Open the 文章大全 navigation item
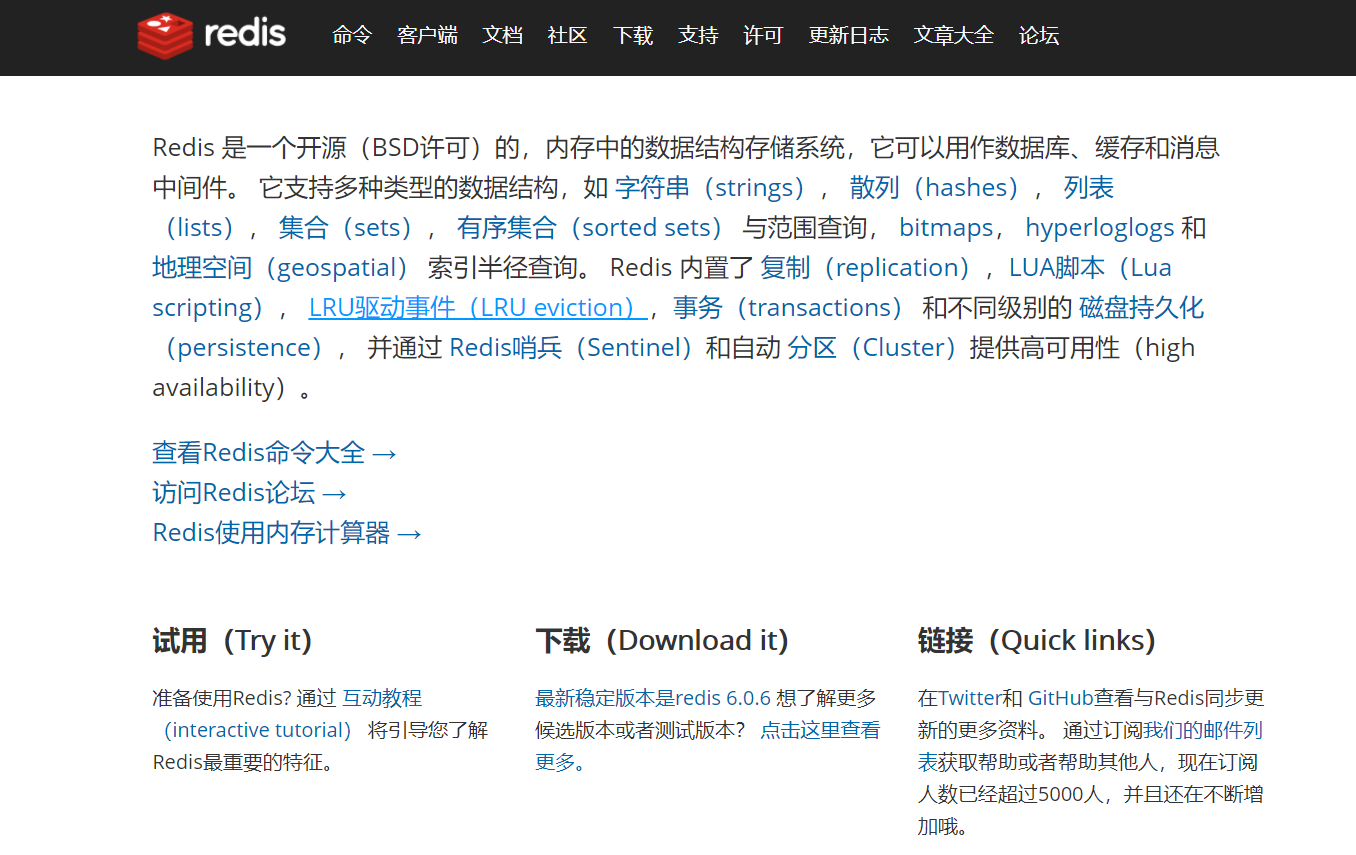The image size is (1356, 855). [x=954, y=35]
